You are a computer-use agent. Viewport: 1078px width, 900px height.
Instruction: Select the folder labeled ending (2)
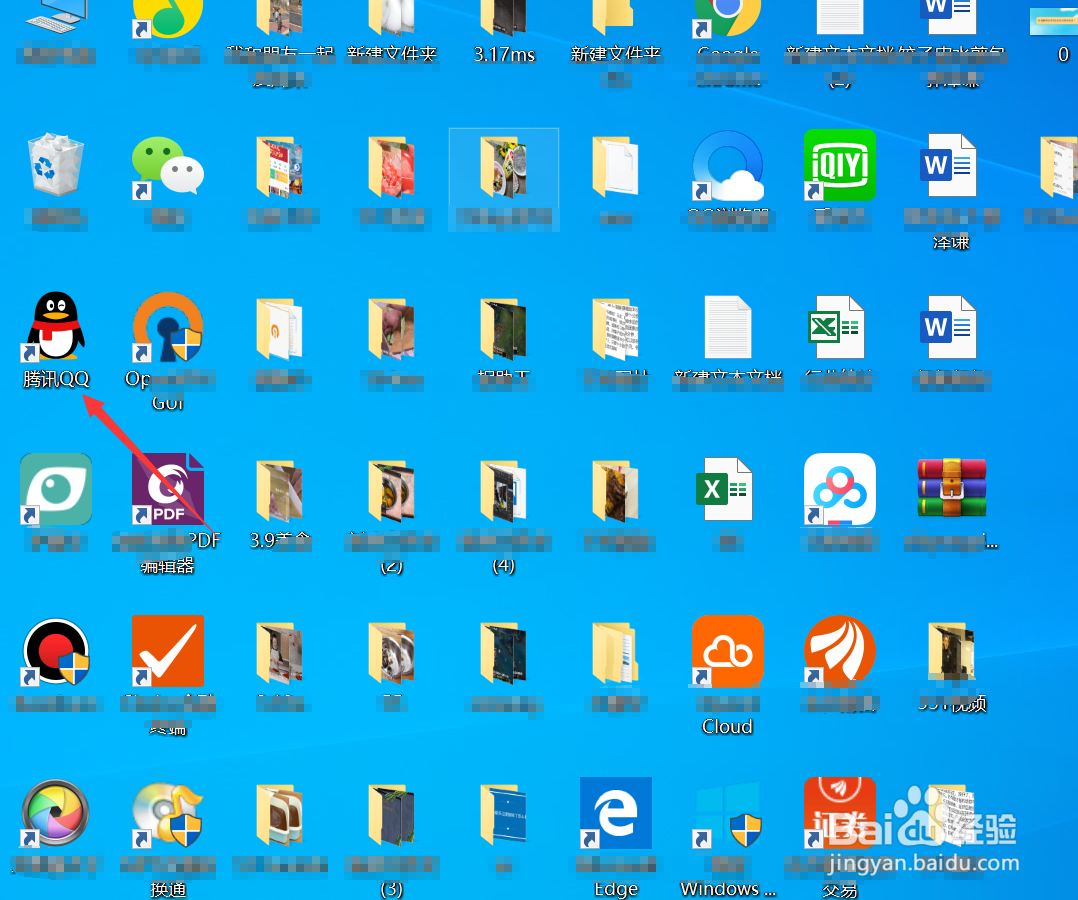click(391, 490)
